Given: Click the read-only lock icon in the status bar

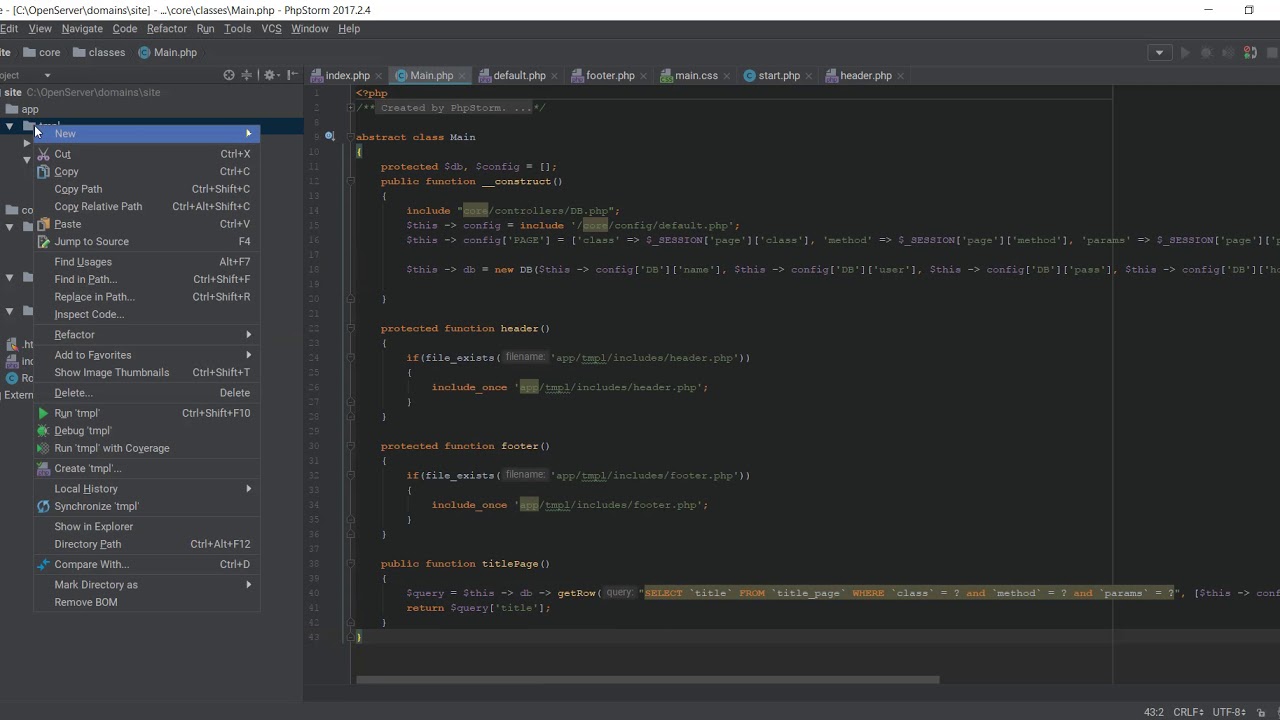Looking at the screenshot, I should [x=1260, y=712].
